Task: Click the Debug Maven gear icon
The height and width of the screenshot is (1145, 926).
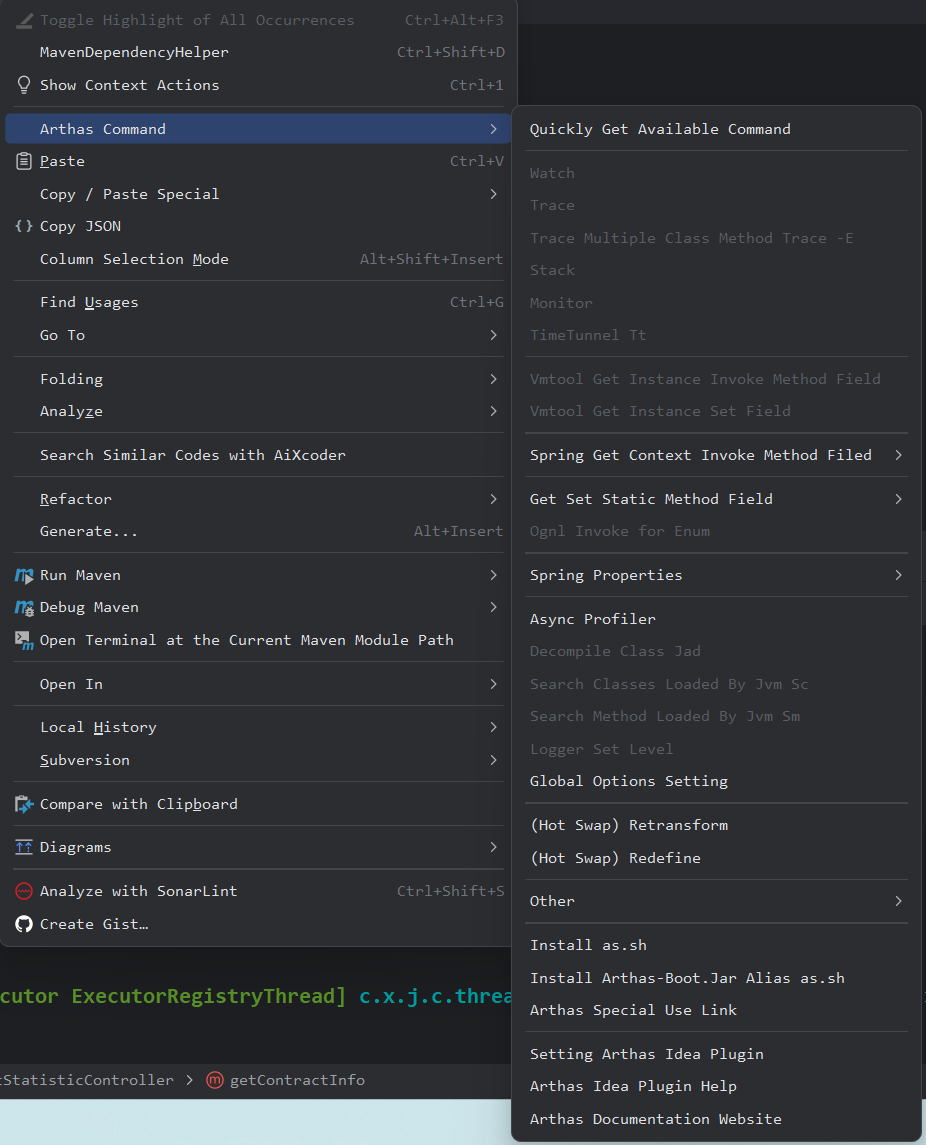Action: pos(24,608)
